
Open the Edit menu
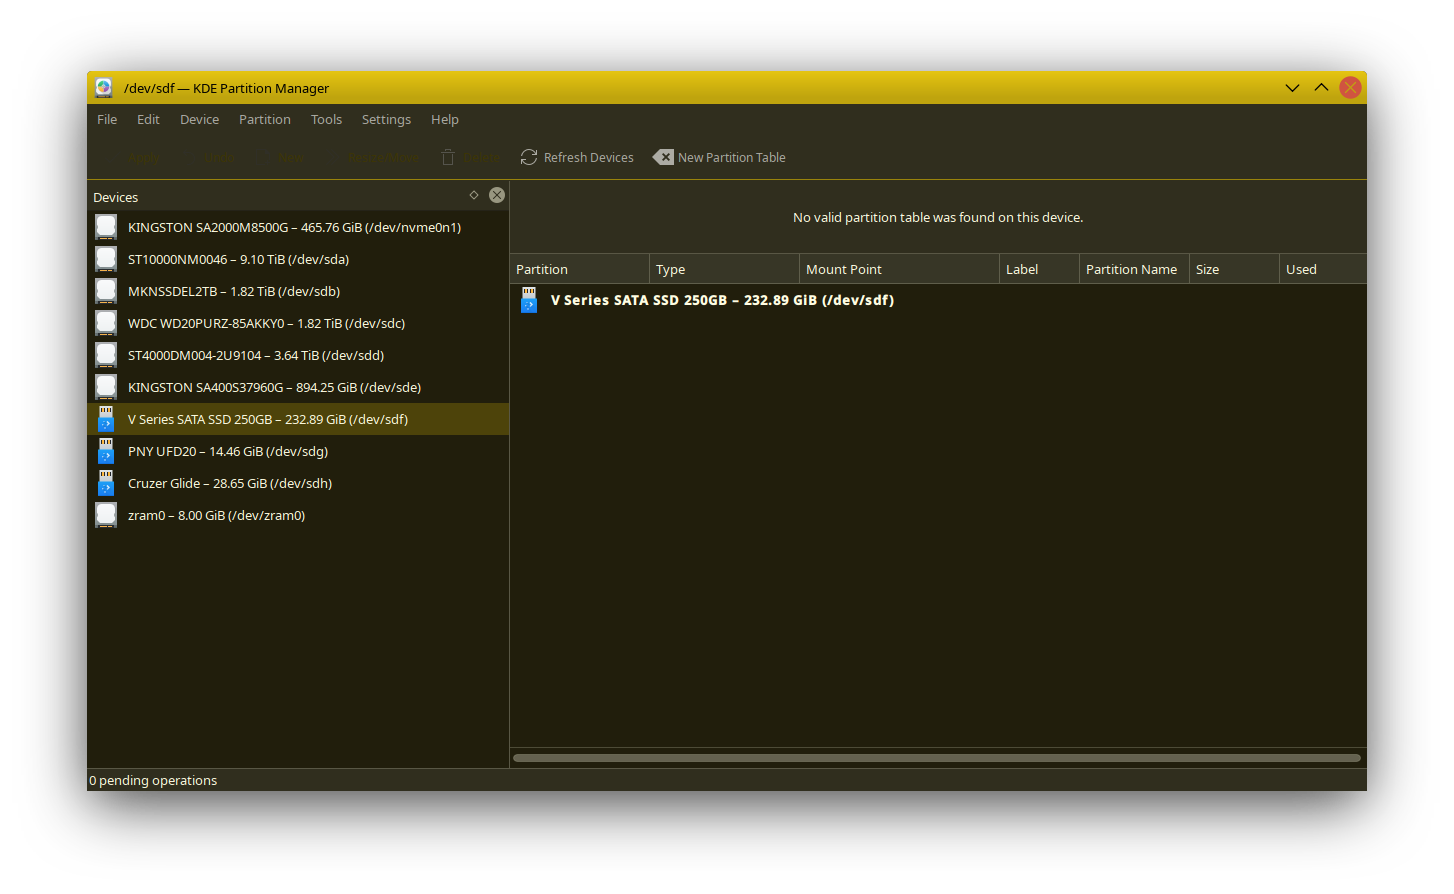(148, 119)
